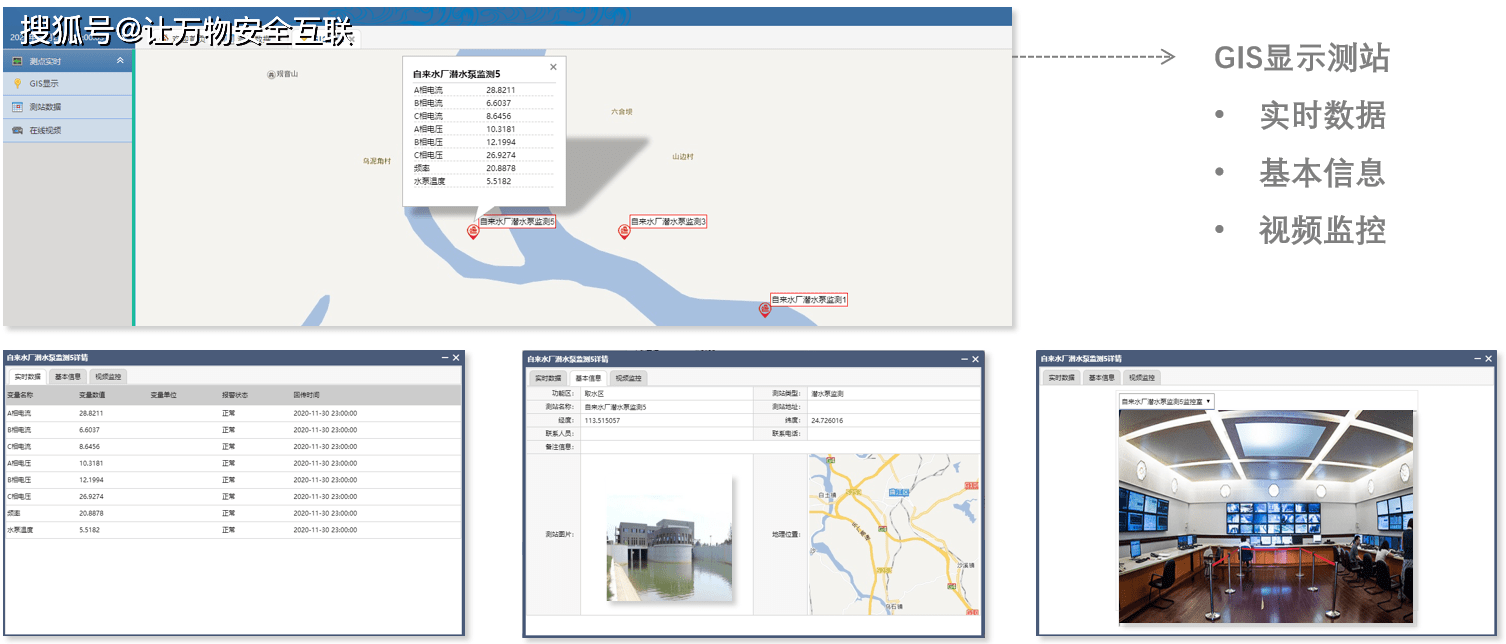
Task: Select 基本信息 tab in the video window
Action: coord(1102,378)
